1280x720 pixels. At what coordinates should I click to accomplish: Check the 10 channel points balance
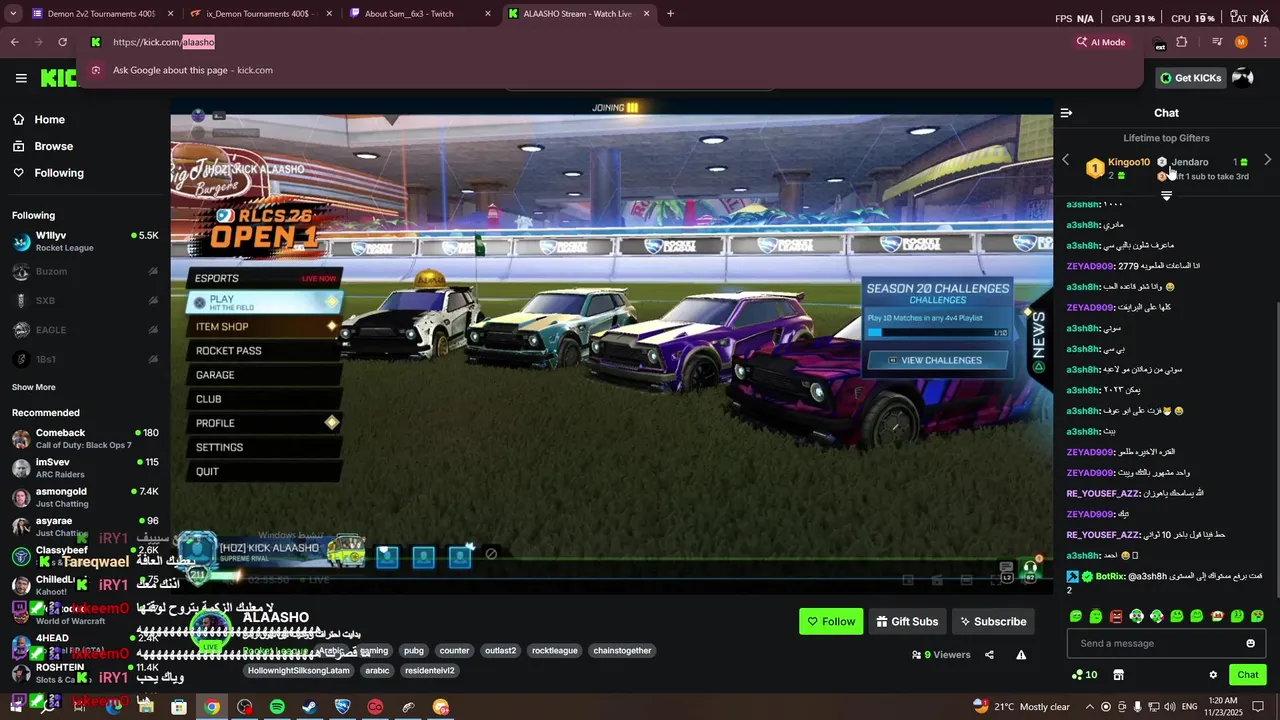1083,675
